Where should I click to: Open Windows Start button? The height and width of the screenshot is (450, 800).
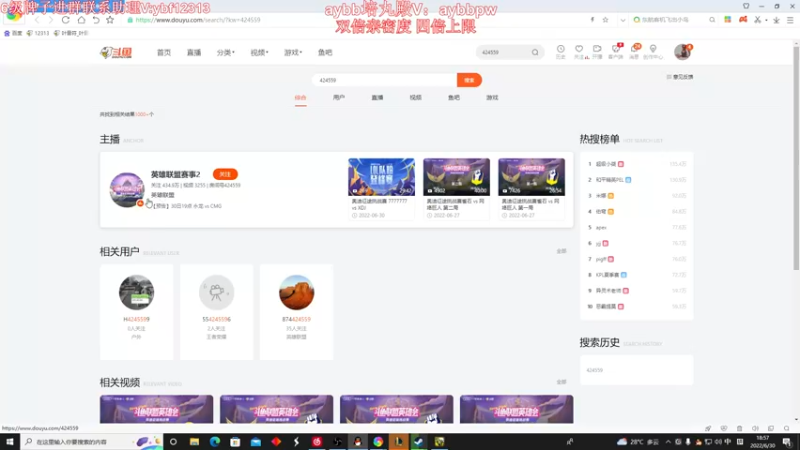(10, 441)
